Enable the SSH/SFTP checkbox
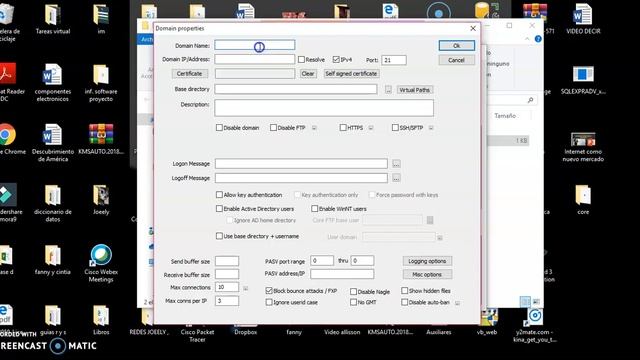Screen dimensions: 640x360 (x=395, y=128)
